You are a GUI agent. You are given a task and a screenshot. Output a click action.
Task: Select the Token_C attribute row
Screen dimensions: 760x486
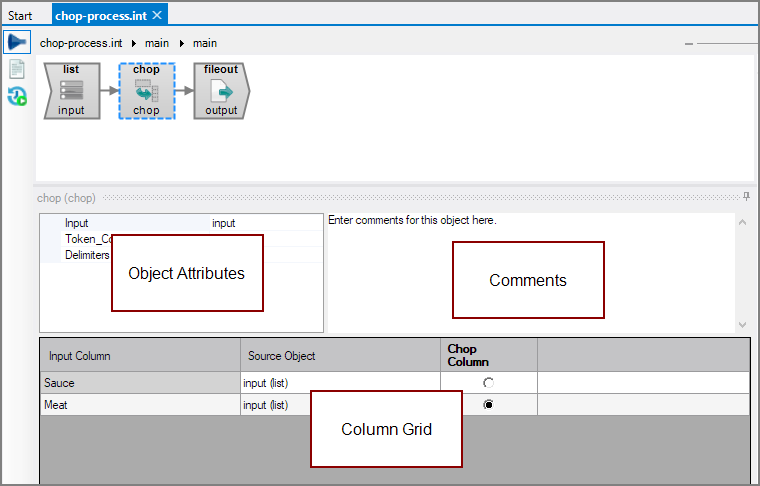coord(88,239)
